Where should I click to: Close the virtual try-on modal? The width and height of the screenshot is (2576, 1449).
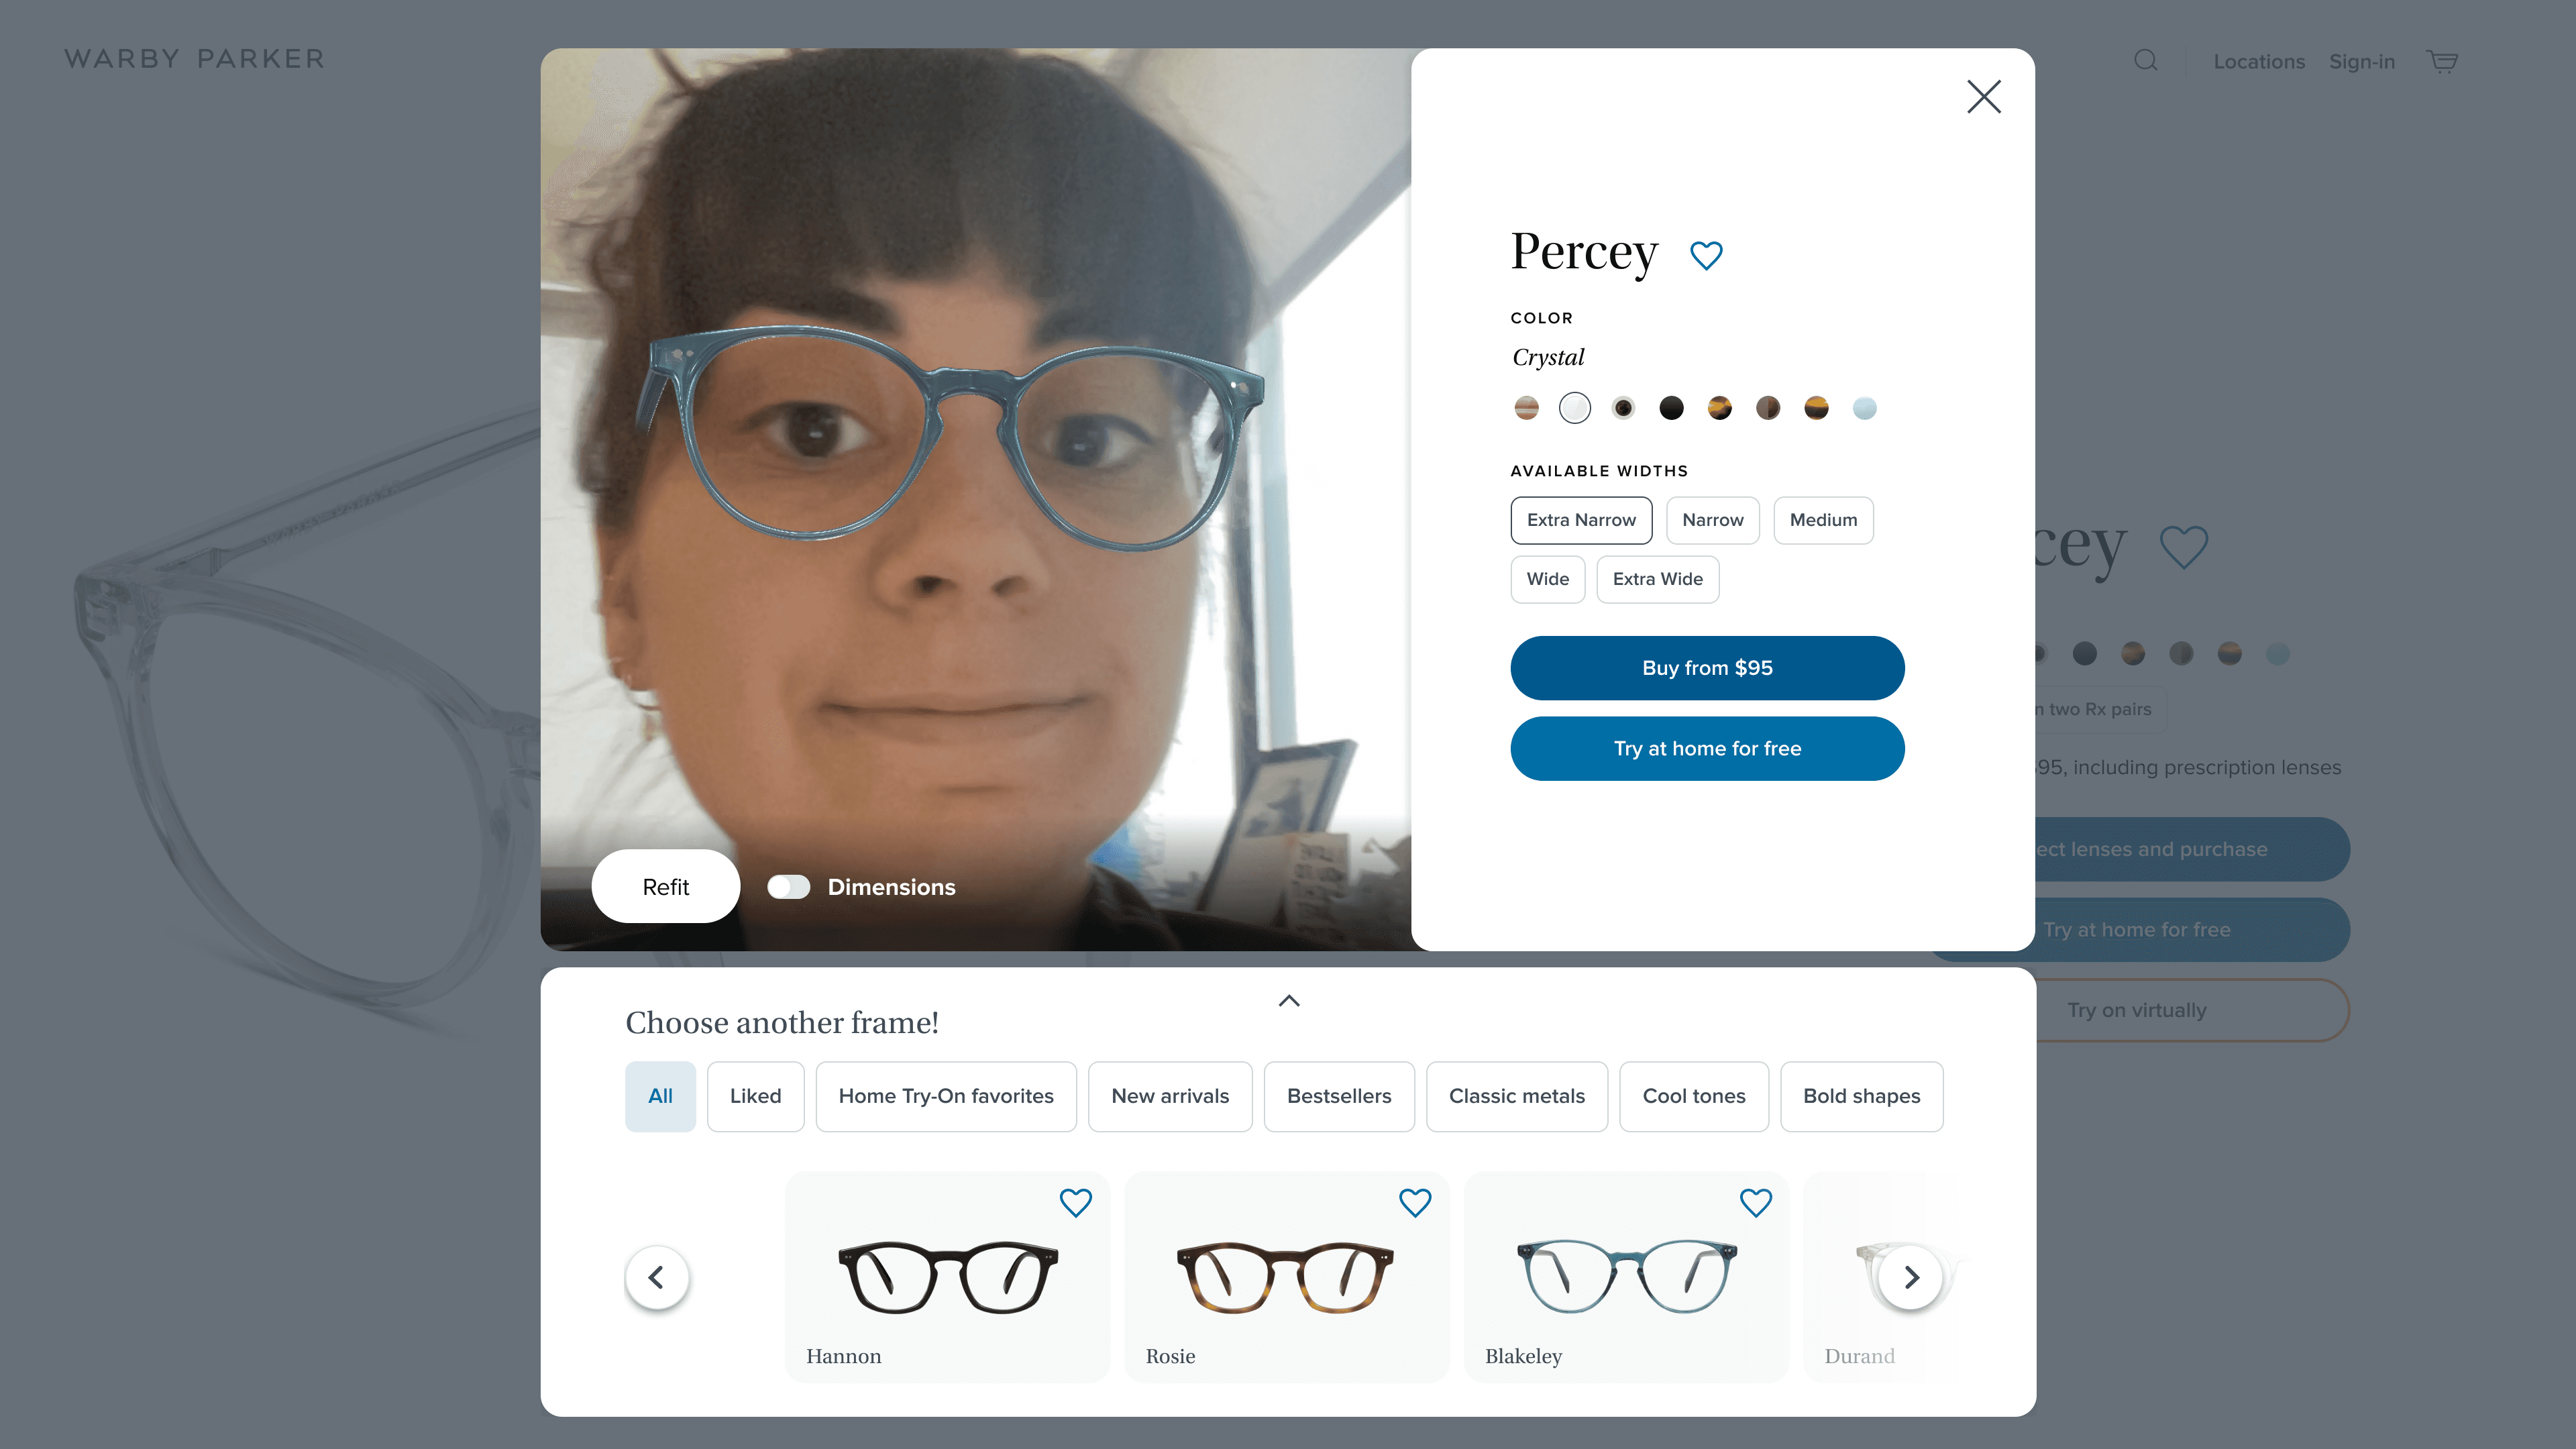1983,97
